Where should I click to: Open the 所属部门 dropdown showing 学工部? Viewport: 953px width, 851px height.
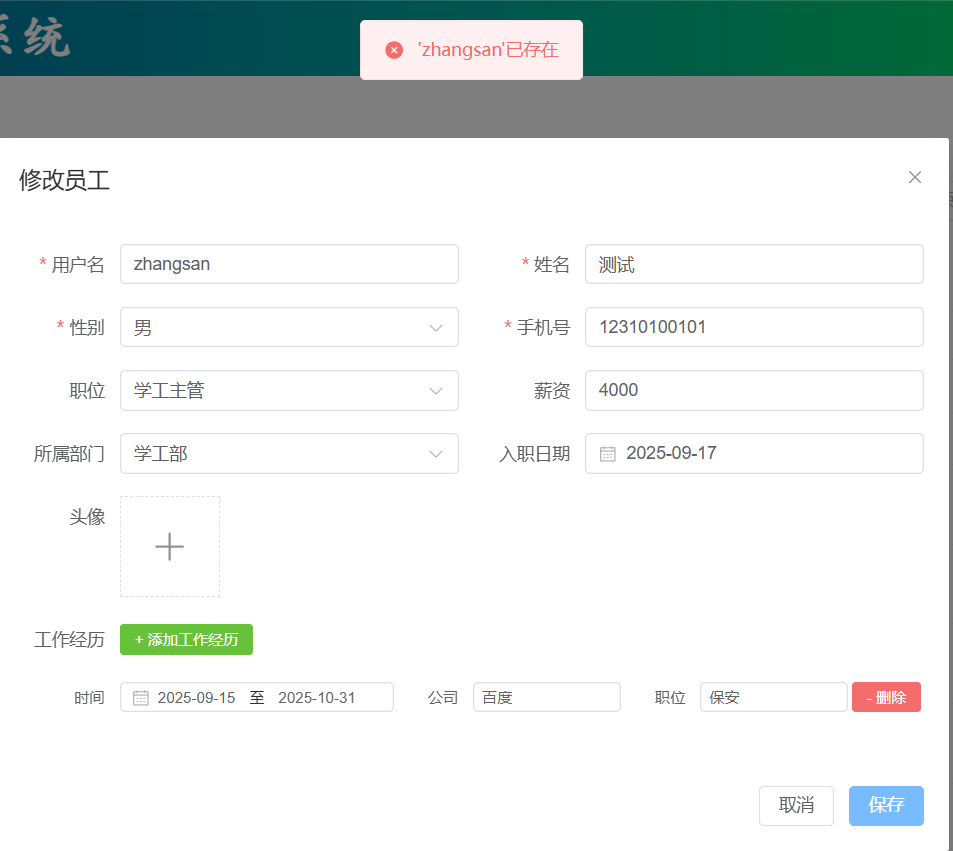coord(289,453)
